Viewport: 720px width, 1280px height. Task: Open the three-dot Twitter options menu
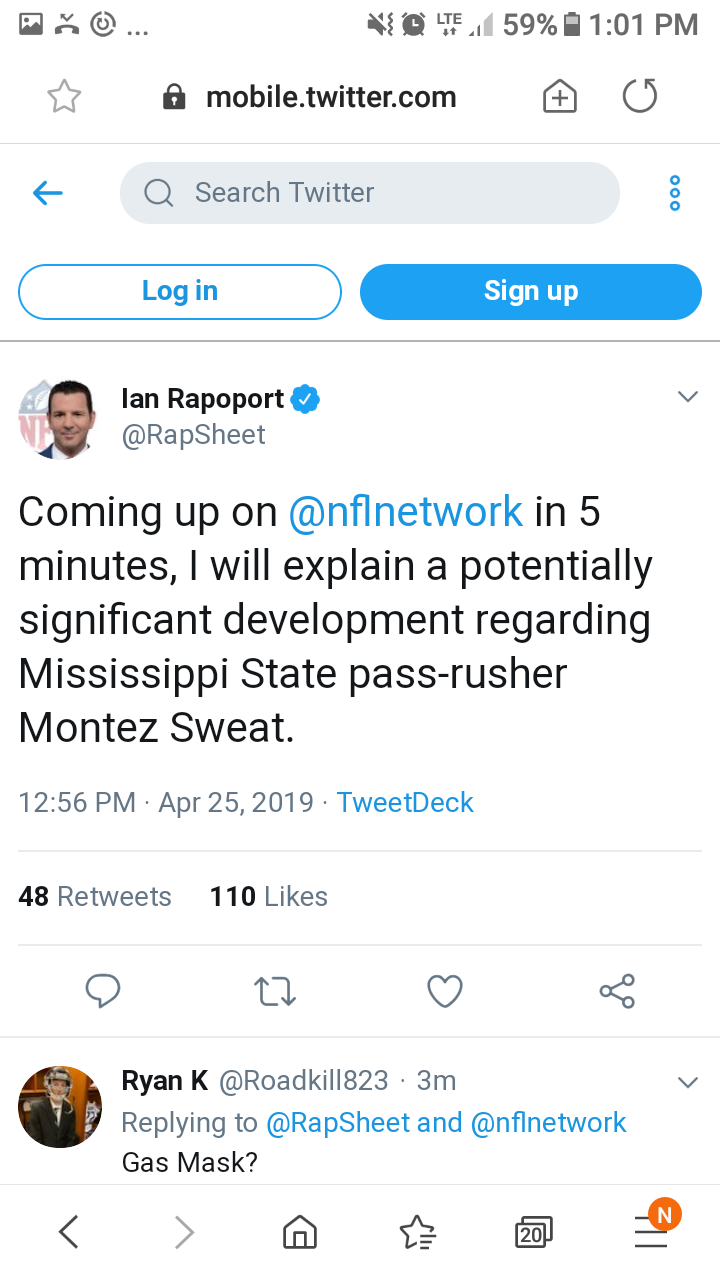pos(675,193)
